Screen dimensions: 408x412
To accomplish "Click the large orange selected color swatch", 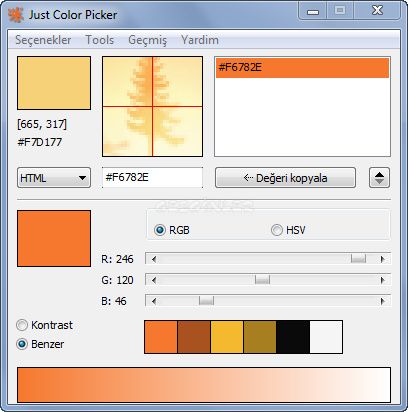I will tap(54, 238).
